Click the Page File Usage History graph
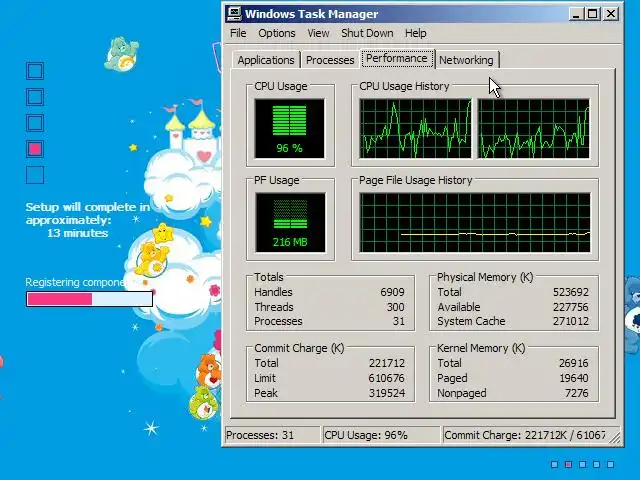This screenshot has width=640, height=480. pyautogui.click(x=475, y=222)
